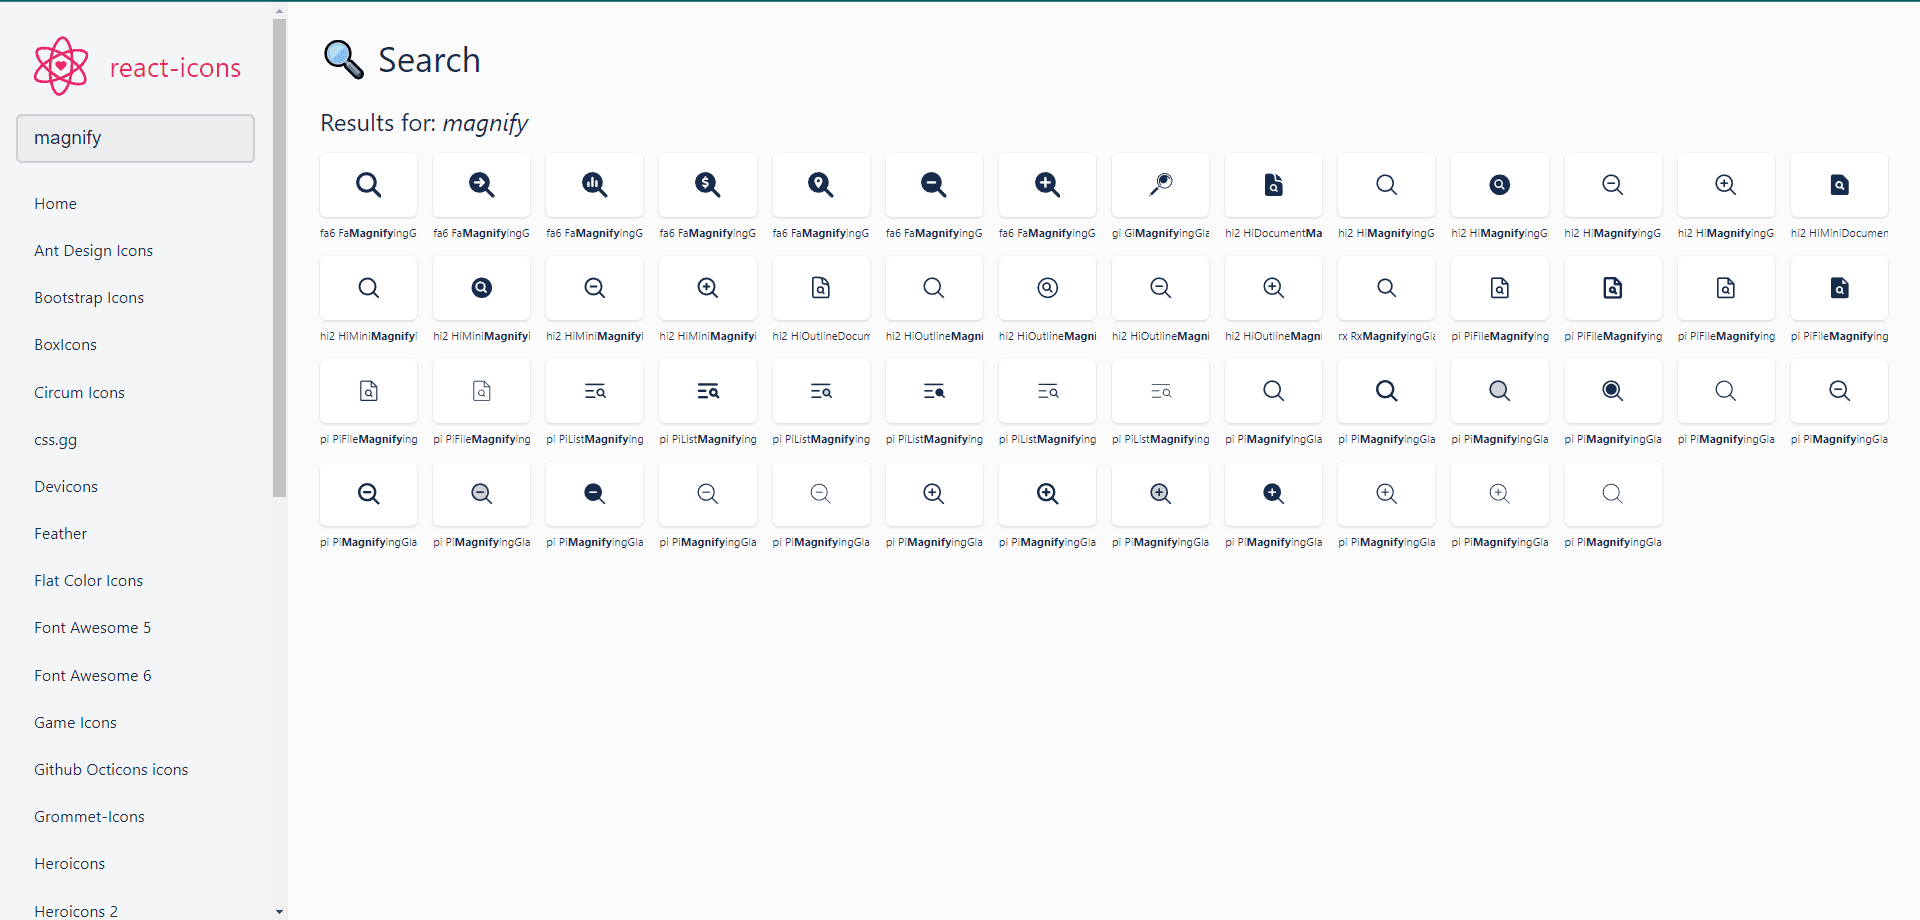Select pi PiMagnifyingGla solid filled minus icon
Screen dimensions: 1920x920
pos(594,494)
